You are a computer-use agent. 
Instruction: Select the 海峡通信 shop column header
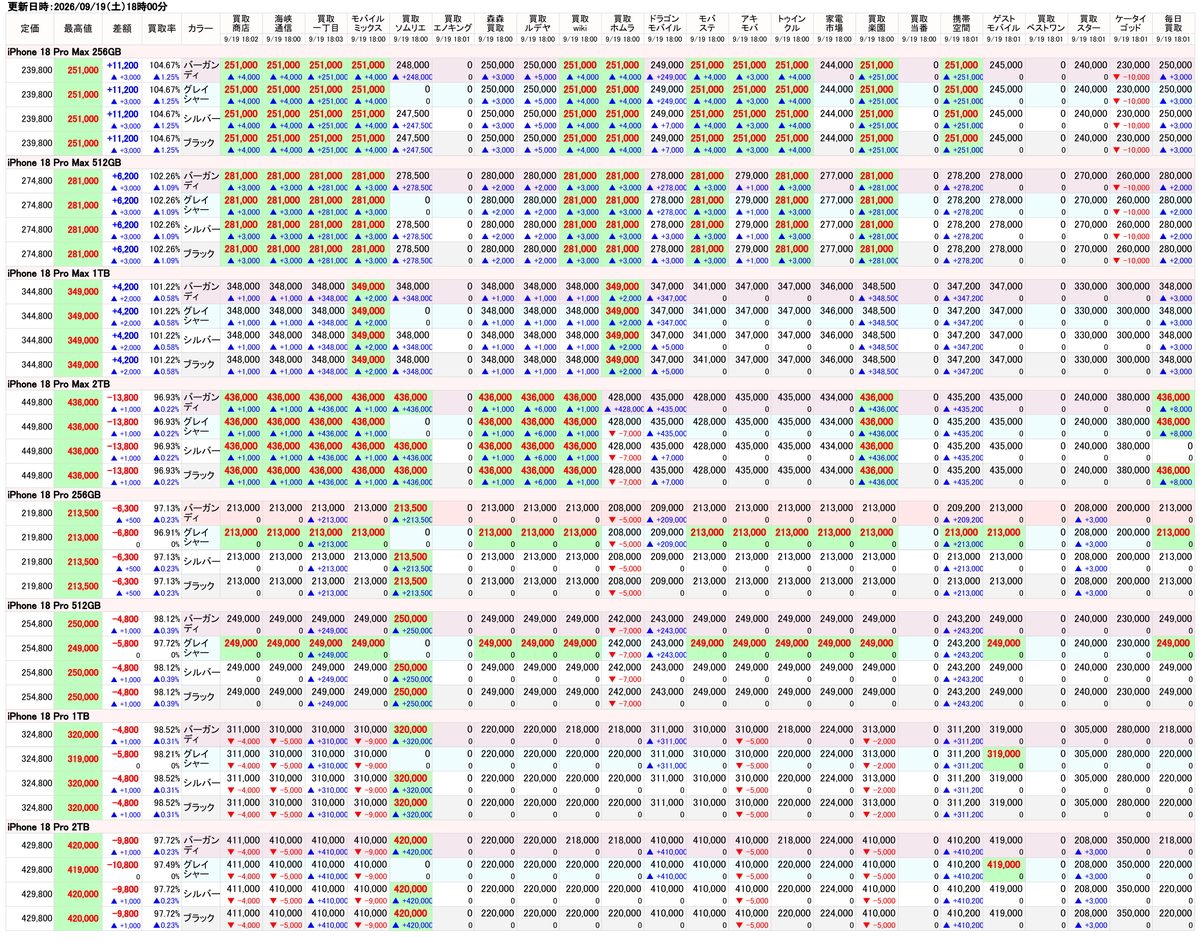point(284,24)
